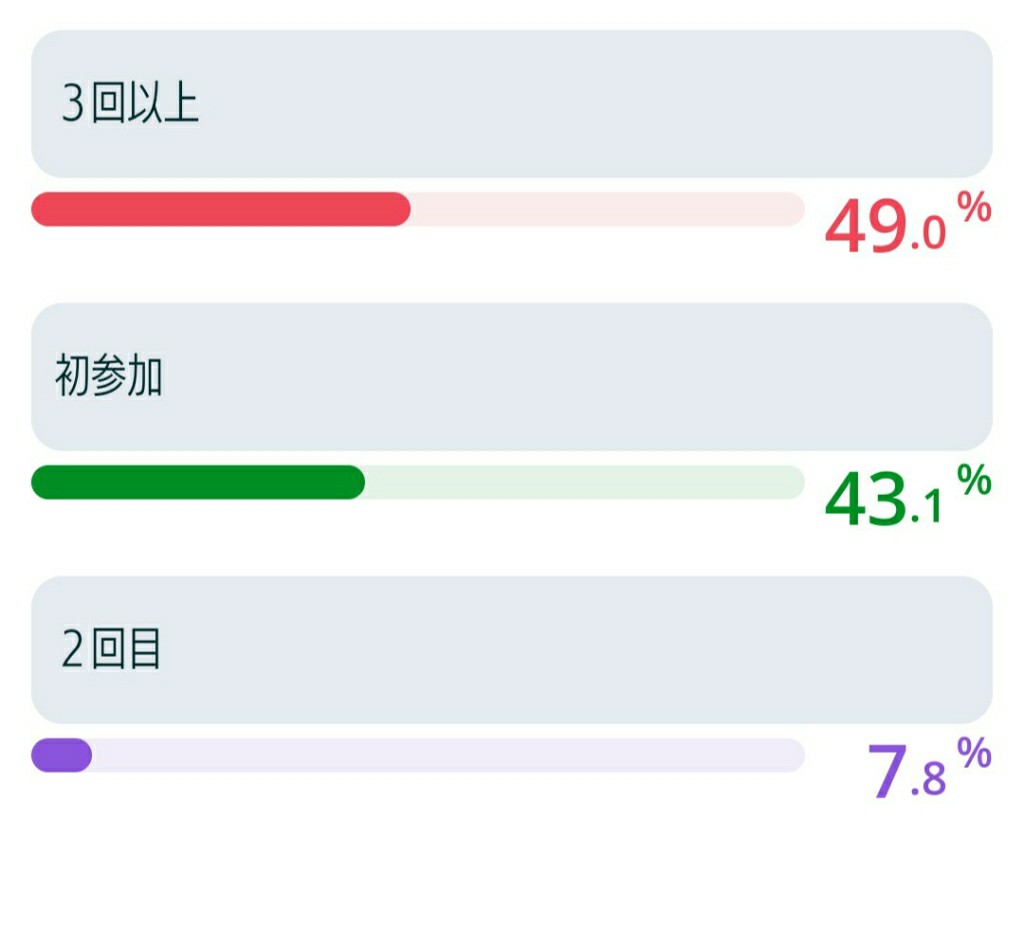Click the 43.1 percentage value
Screen dimensions: 1024x929
click(x=884, y=499)
